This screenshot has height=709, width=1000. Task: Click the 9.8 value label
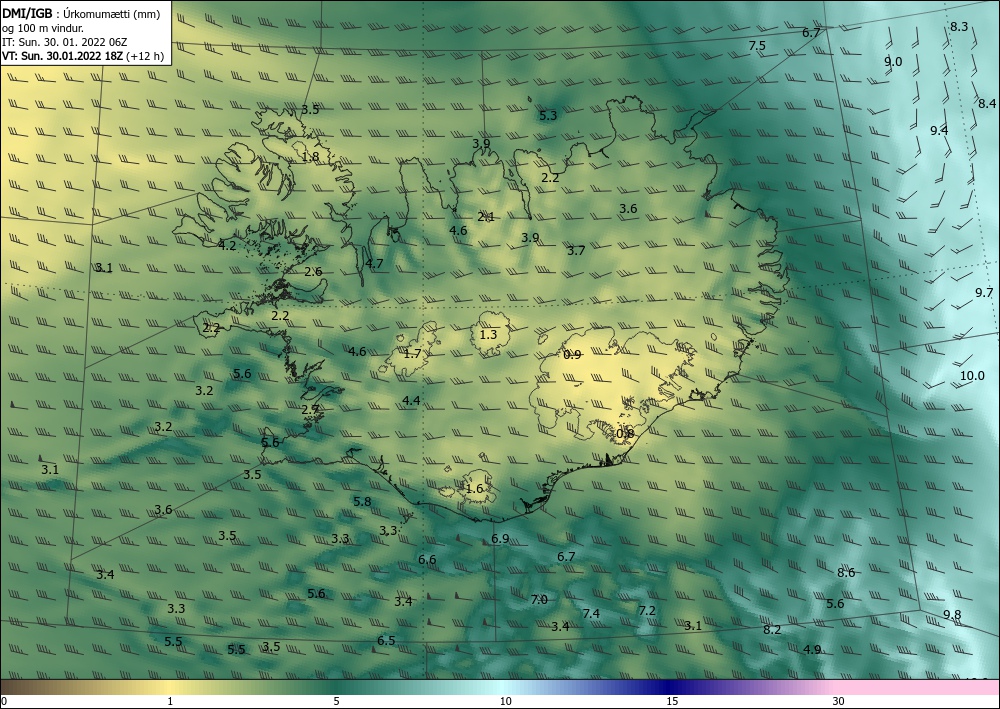(952, 615)
